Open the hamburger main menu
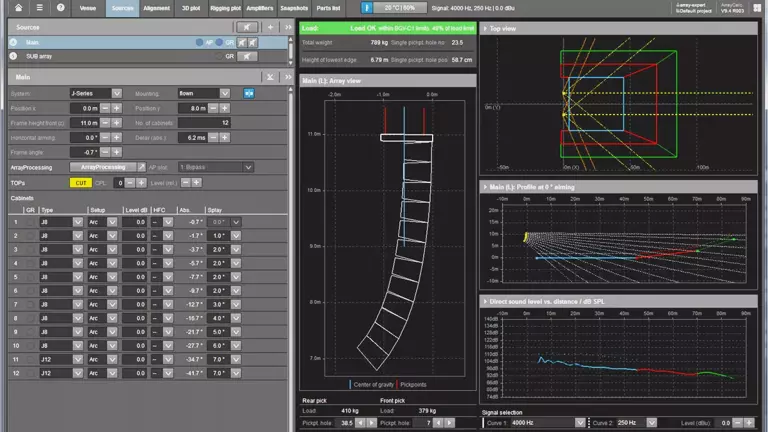The width and height of the screenshot is (768, 432). pos(40,8)
